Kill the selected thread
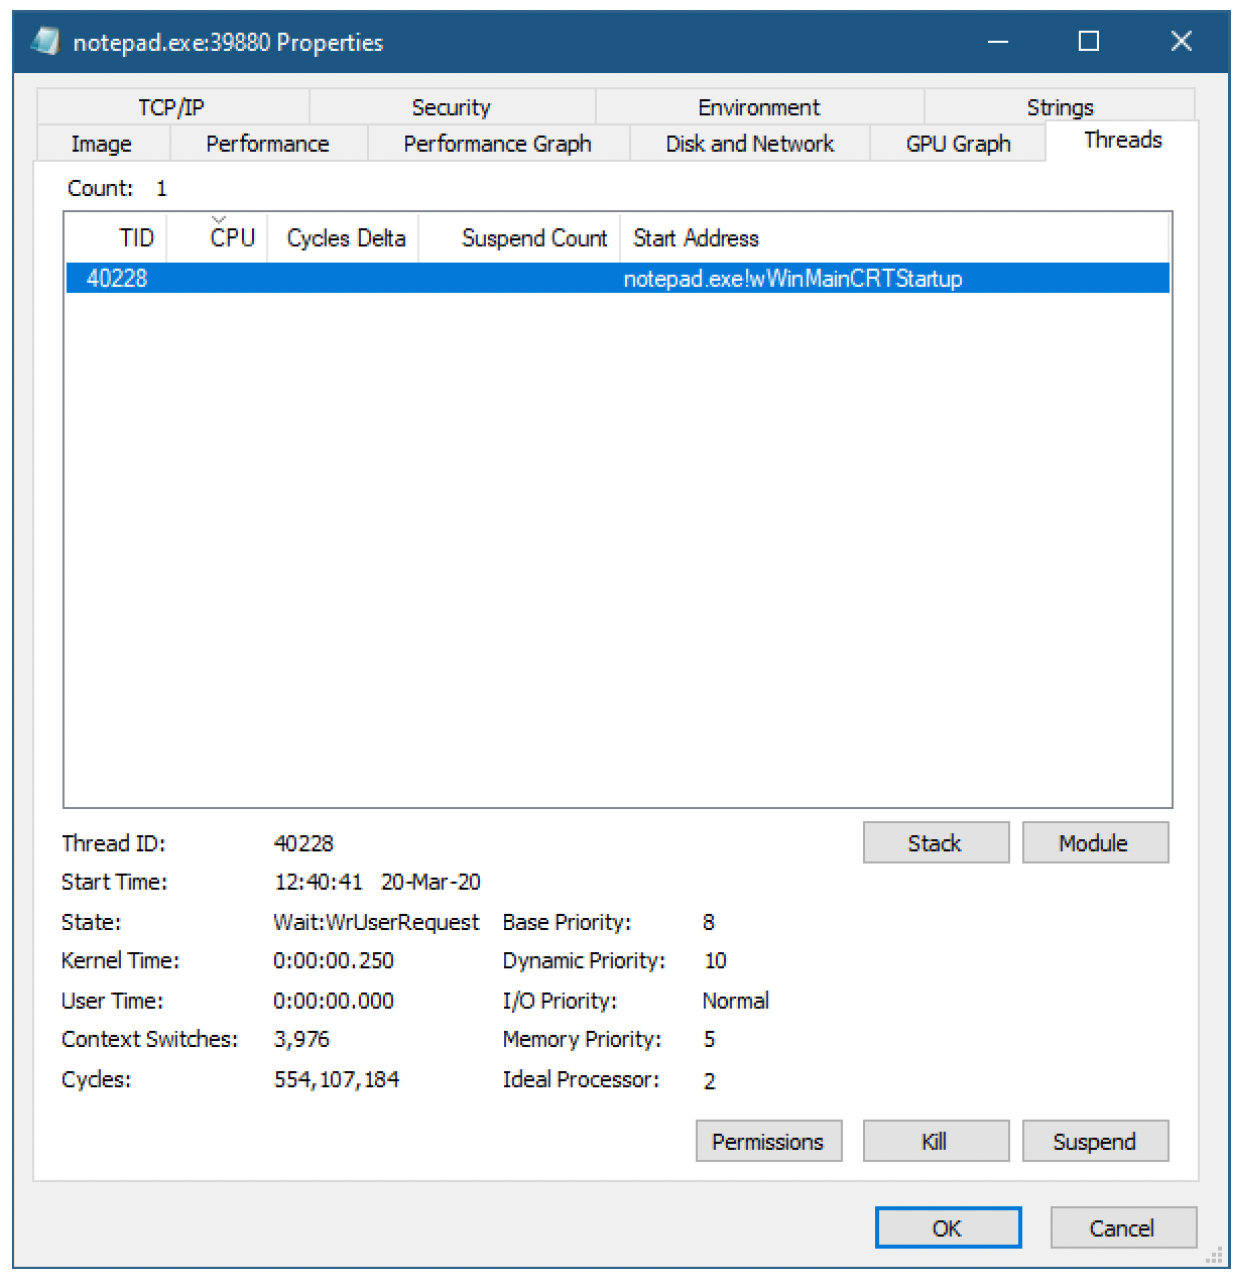1238x1278 pixels. [936, 1141]
